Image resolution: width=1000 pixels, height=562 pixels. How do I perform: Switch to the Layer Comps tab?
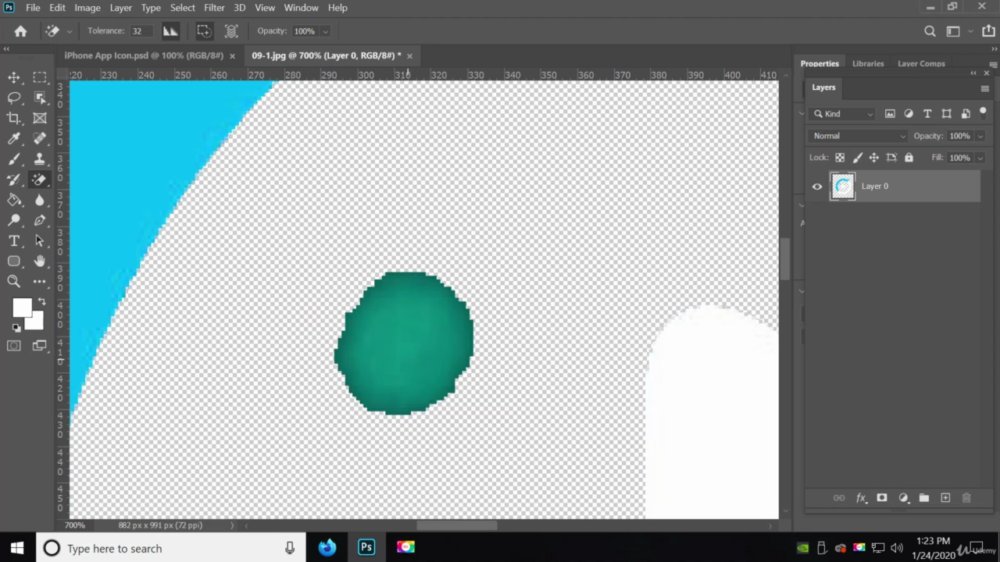(x=921, y=64)
